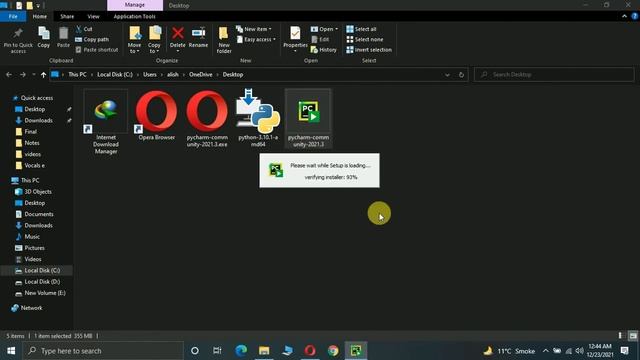Select the pycharm-community-2021.3.exe file
The image size is (640, 360).
click(x=207, y=118)
